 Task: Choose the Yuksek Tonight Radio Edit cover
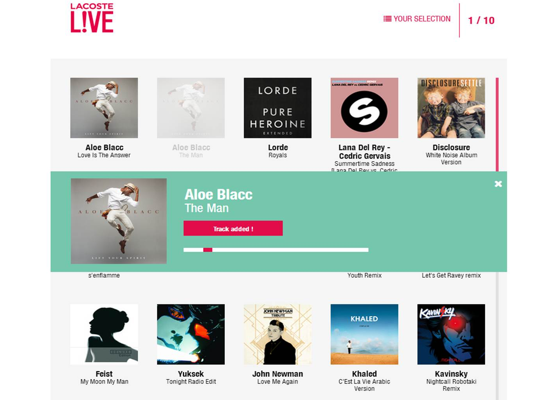click(191, 334)
